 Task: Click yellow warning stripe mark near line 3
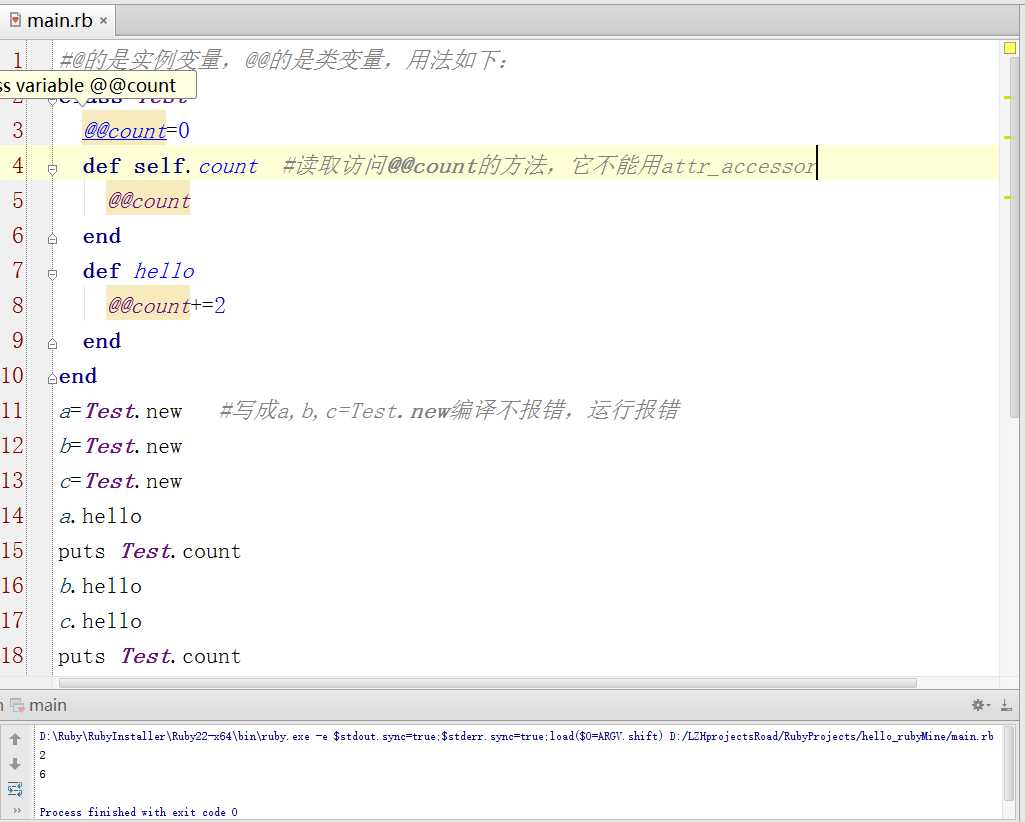(x=1007, y=137)
